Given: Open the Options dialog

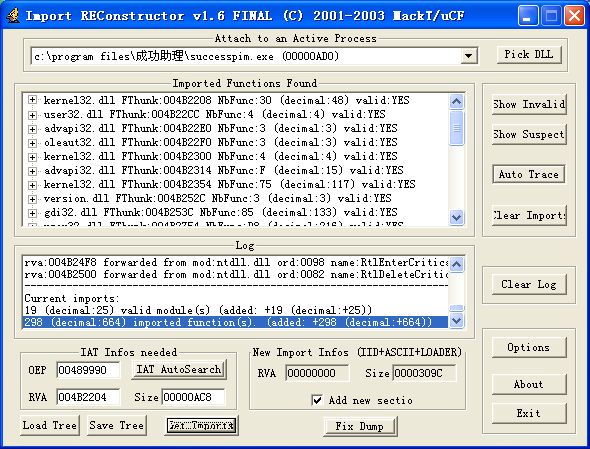Looking at the screenshot, I should [529, 347].
